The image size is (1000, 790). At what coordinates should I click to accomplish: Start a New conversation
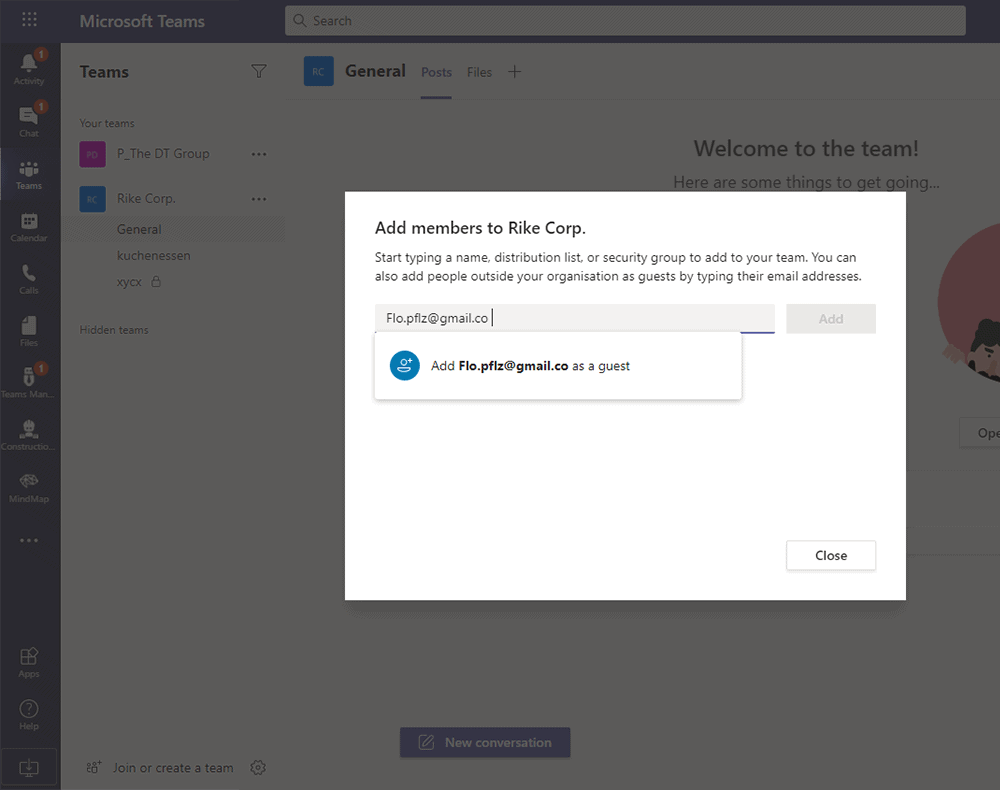pos(485,742)
